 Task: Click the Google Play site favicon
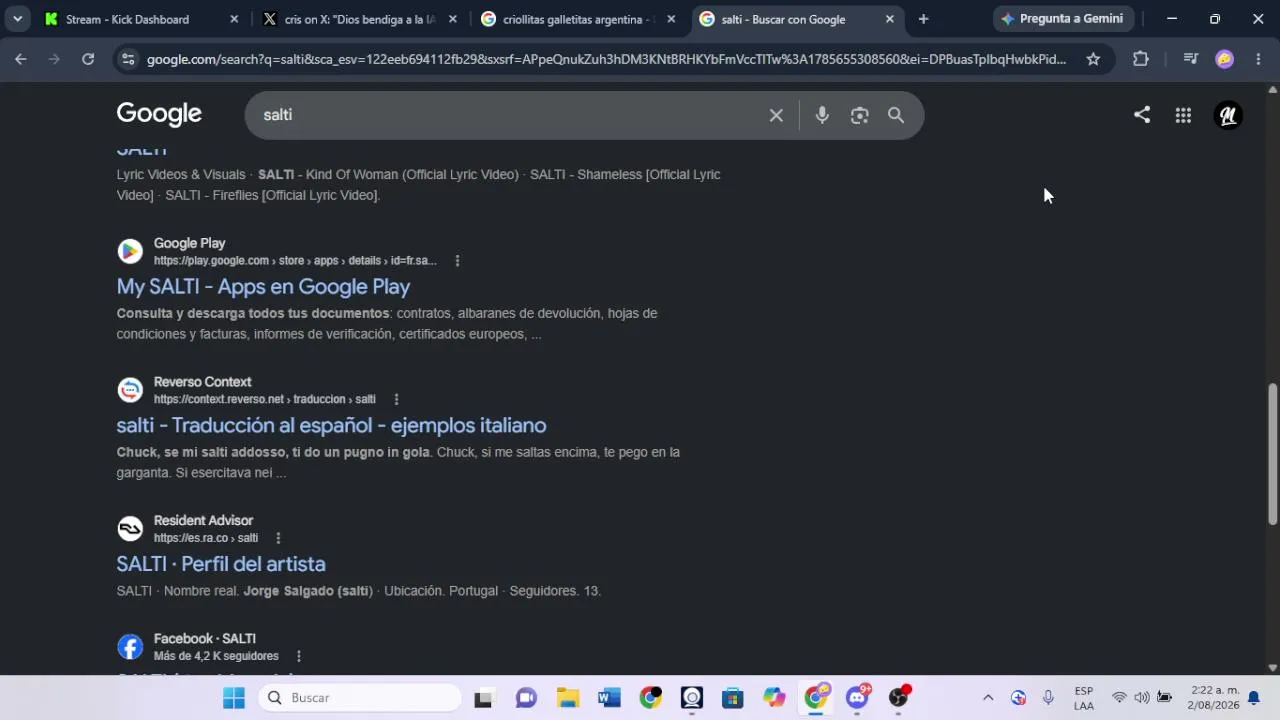tap(130, 251)
